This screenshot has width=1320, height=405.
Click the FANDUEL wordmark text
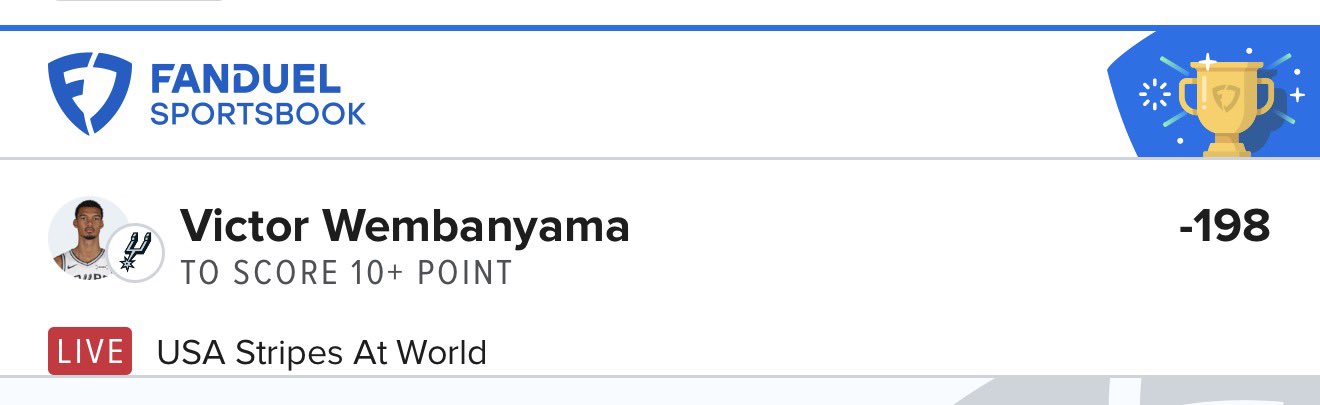click(245, 79)
